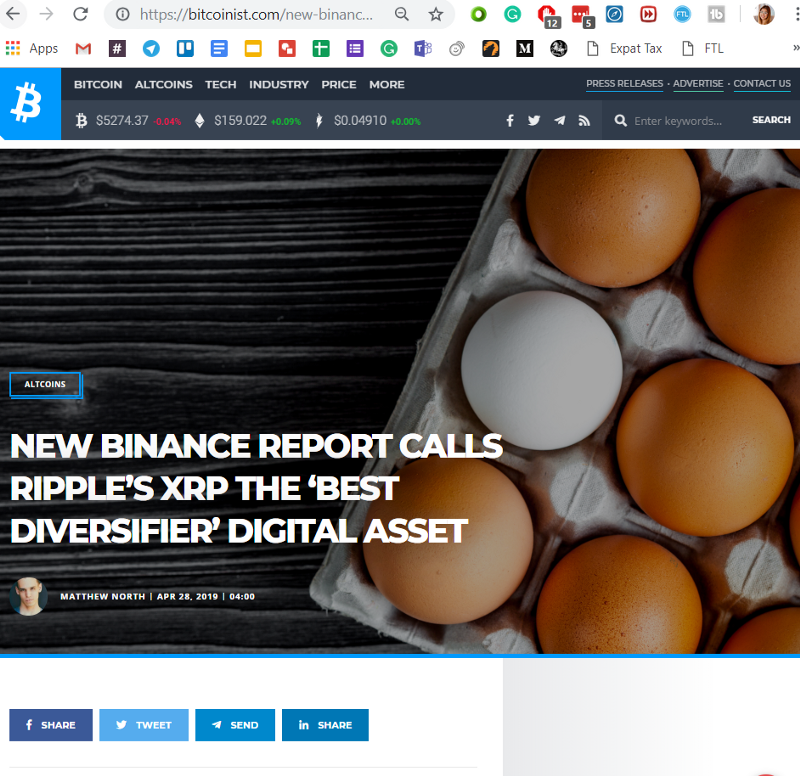
Task: Open the Google Slides bookmark
Action: [x=253, y=49]
